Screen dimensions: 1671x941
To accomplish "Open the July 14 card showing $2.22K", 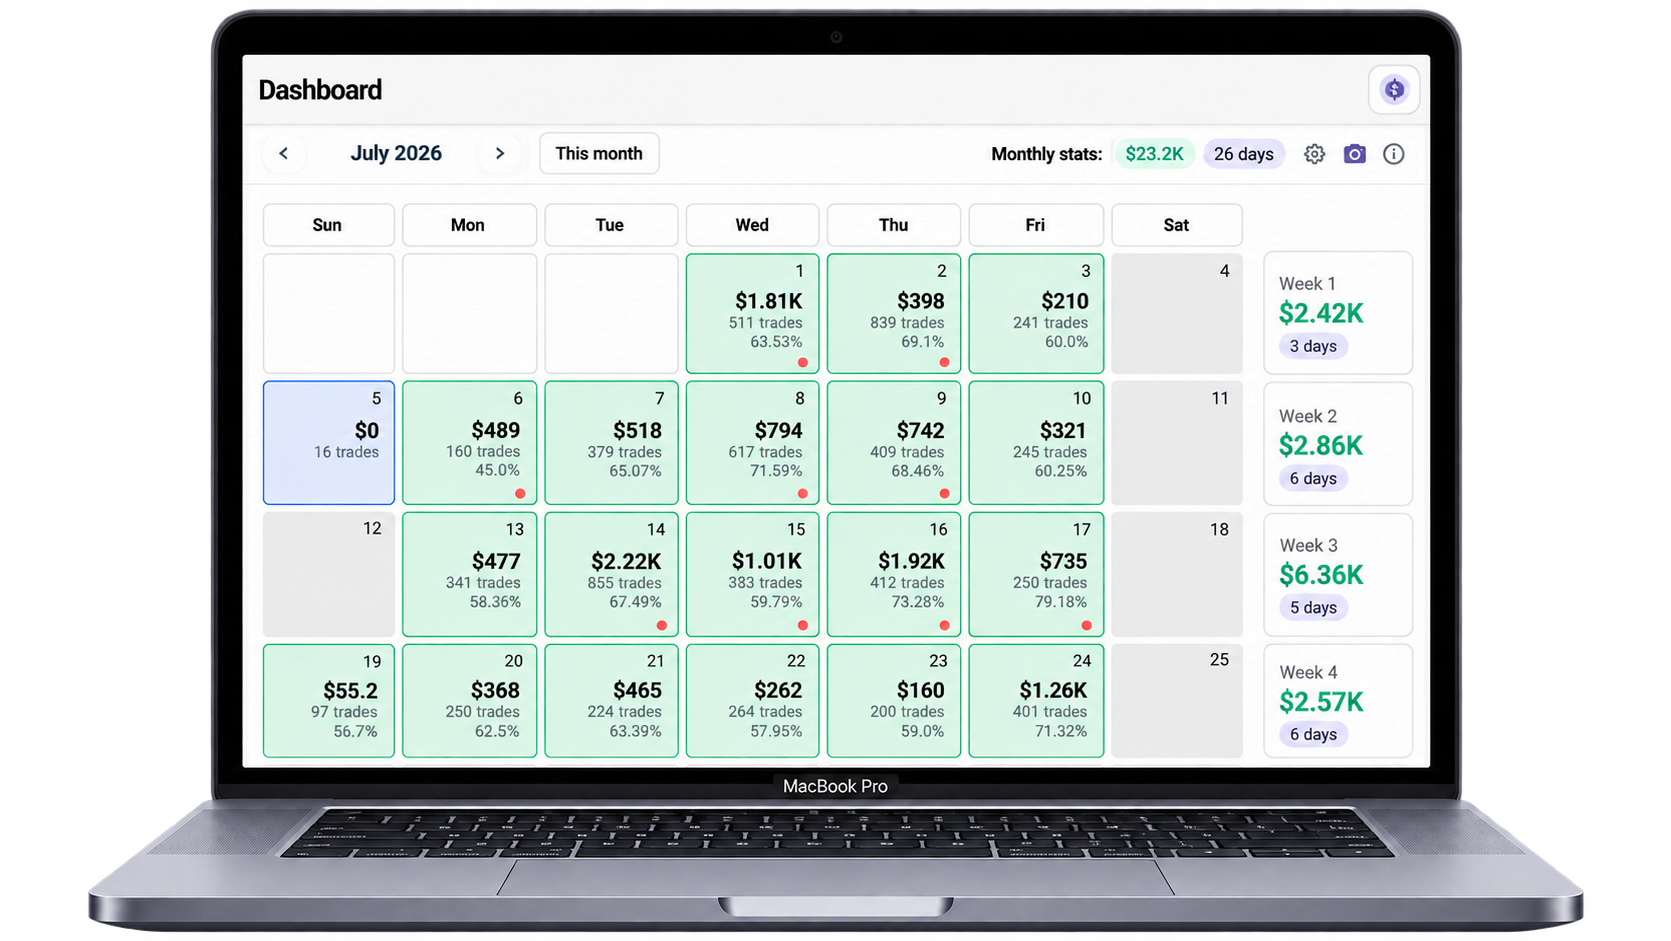I will click(x=611, y=574).
